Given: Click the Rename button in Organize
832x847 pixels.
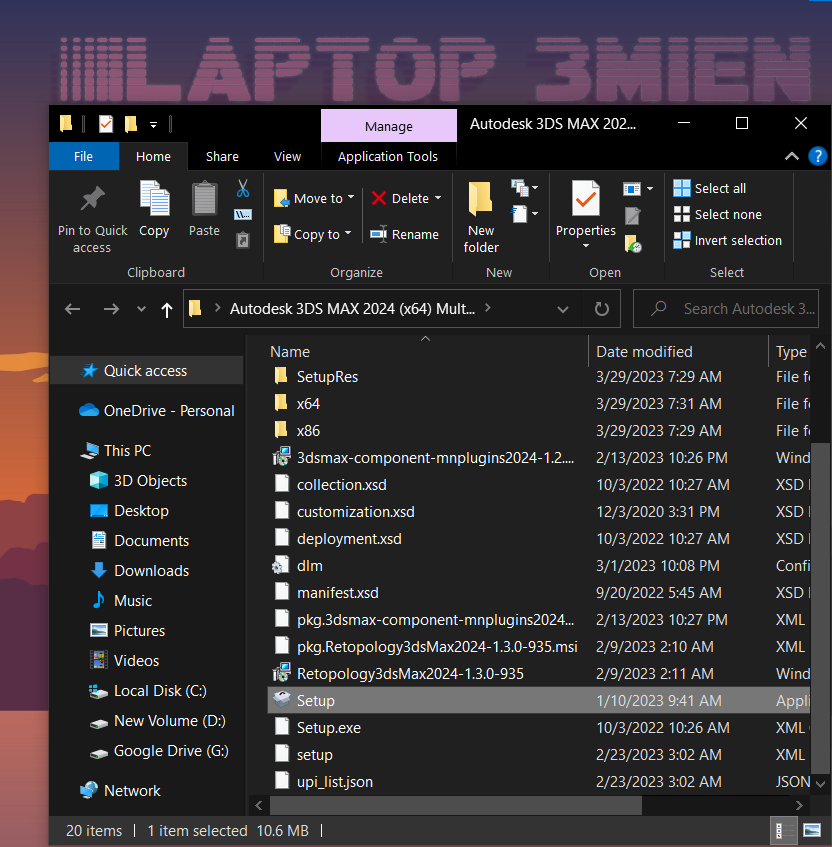Looking at the screenshot, I should [404, 234].
